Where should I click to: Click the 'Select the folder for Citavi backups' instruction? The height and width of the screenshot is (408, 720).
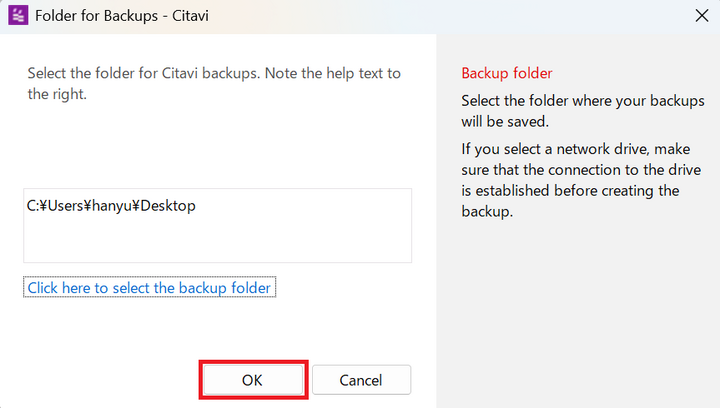click(x=214, y=84)
